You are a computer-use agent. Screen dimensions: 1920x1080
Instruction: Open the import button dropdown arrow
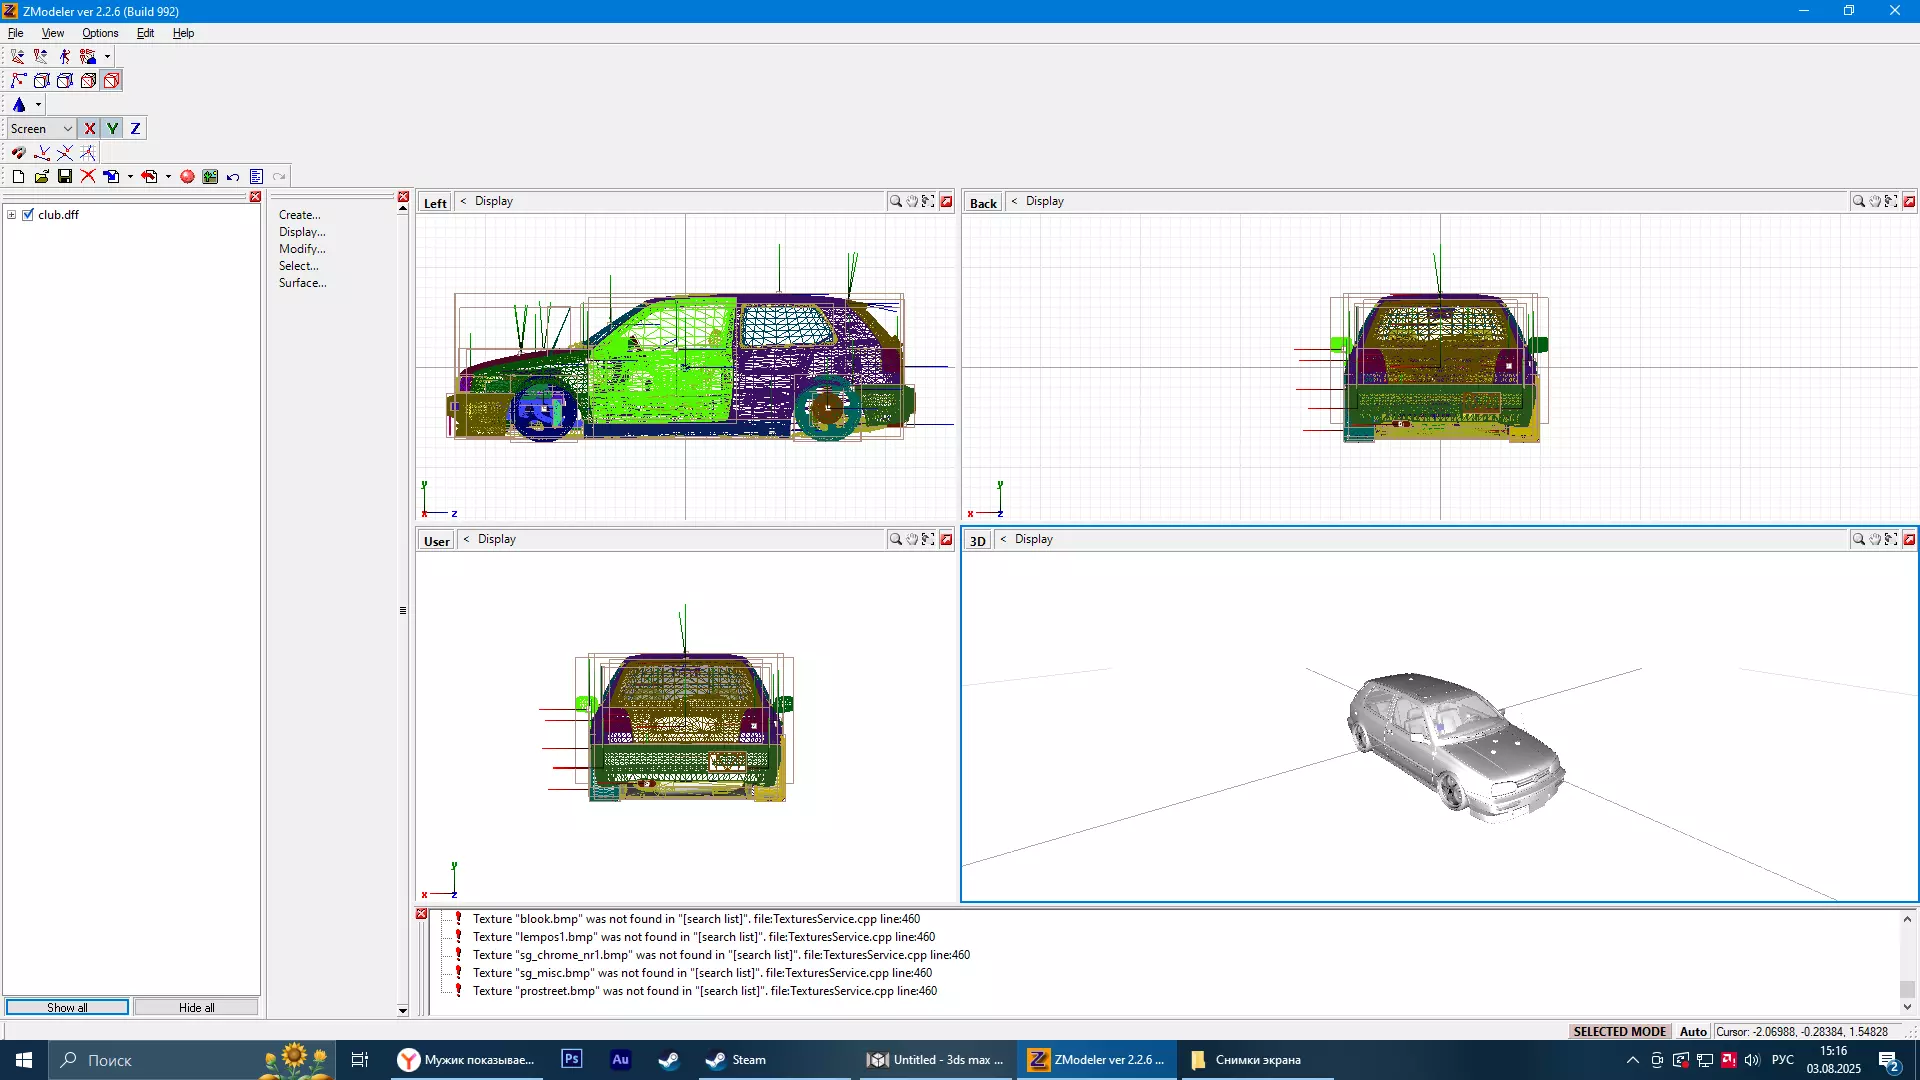130,177
